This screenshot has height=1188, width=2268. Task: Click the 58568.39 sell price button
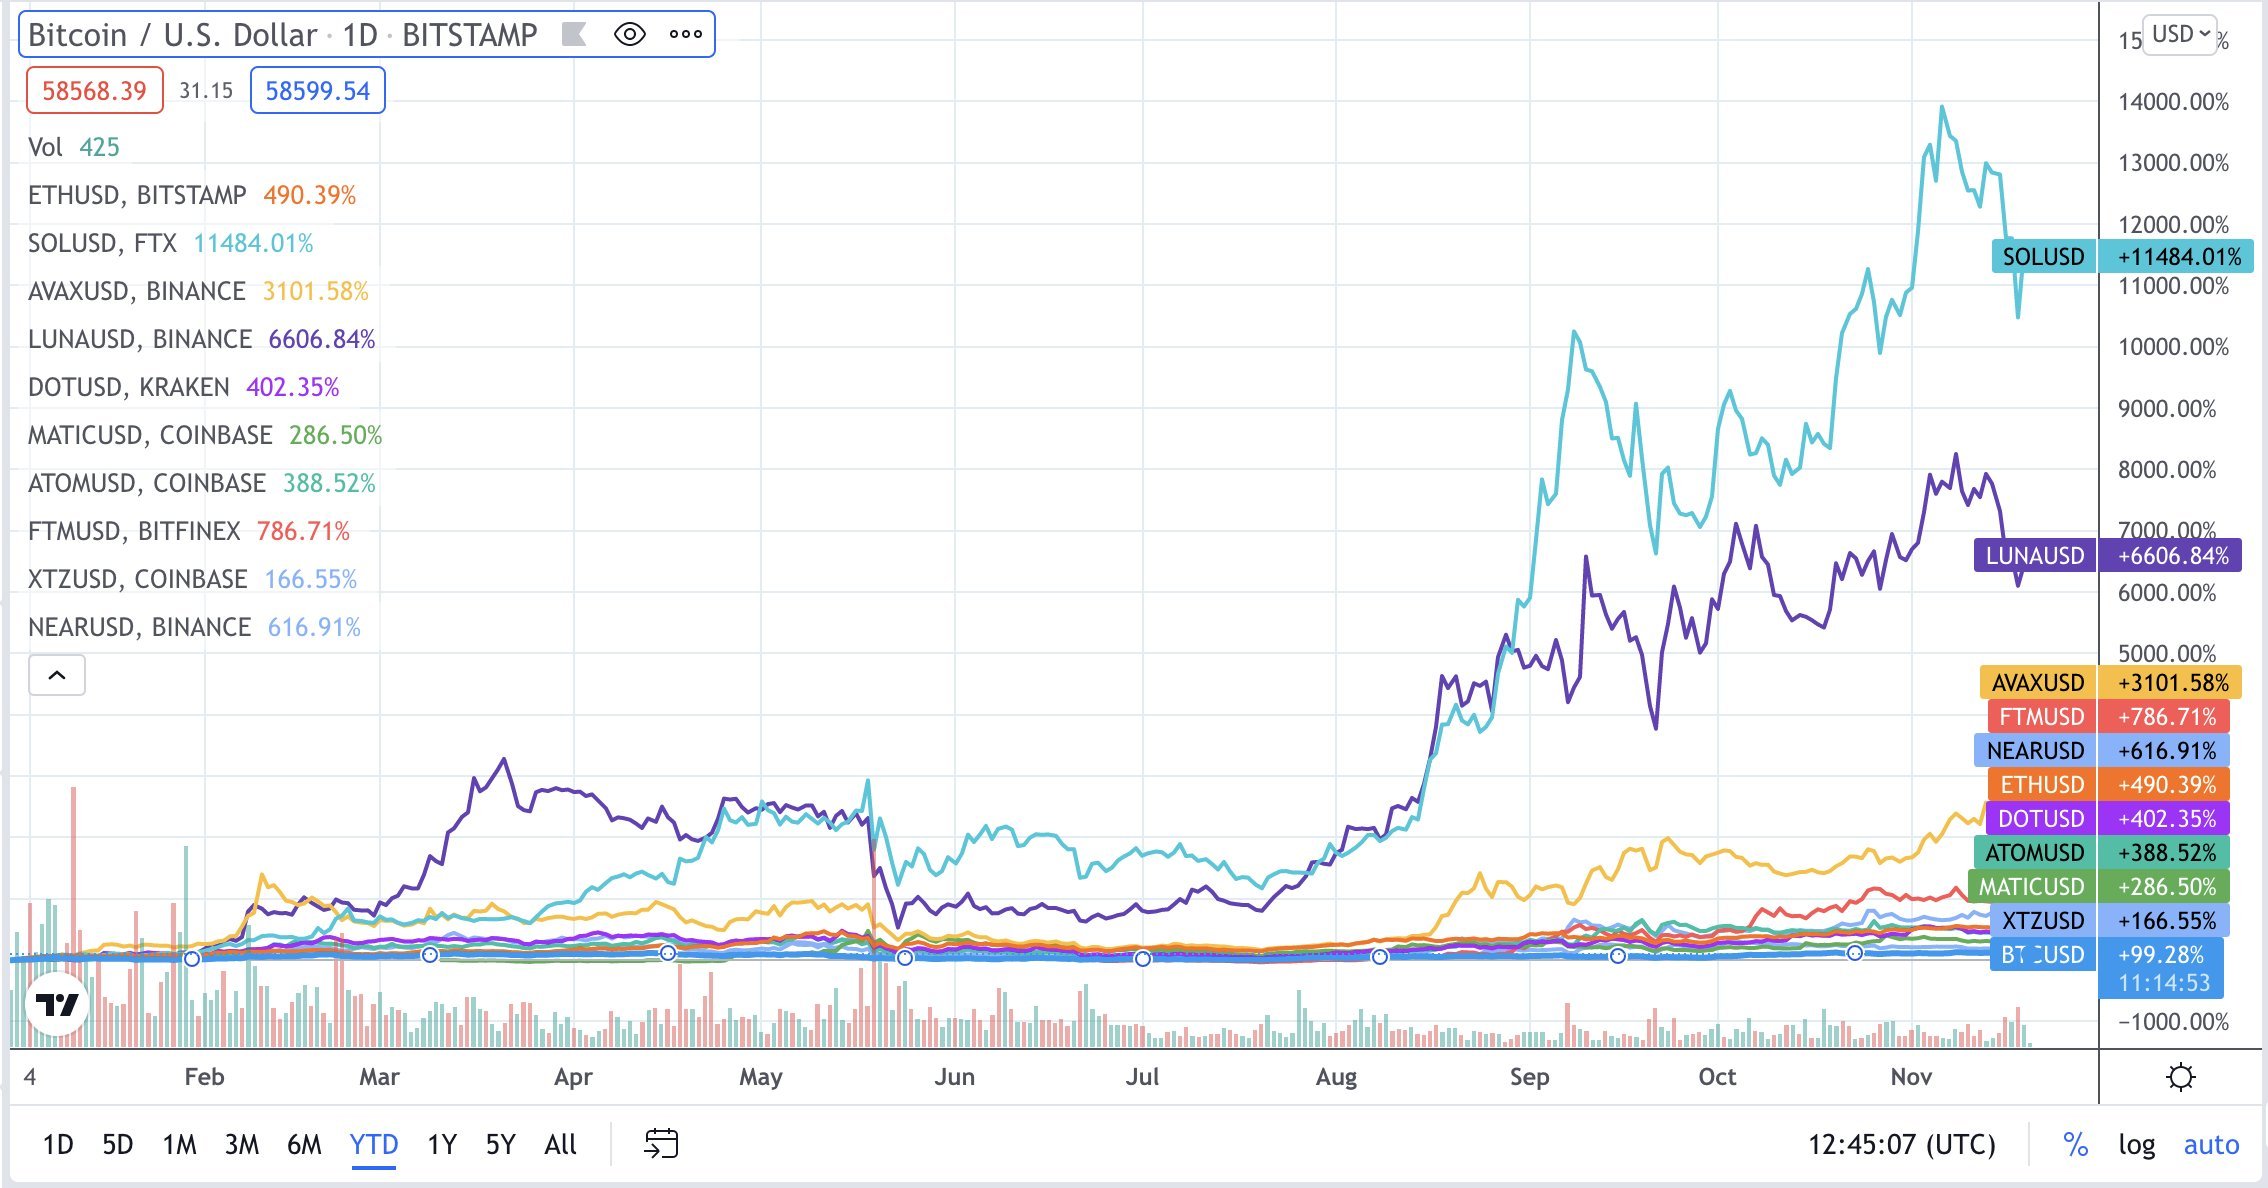(94, 91)
